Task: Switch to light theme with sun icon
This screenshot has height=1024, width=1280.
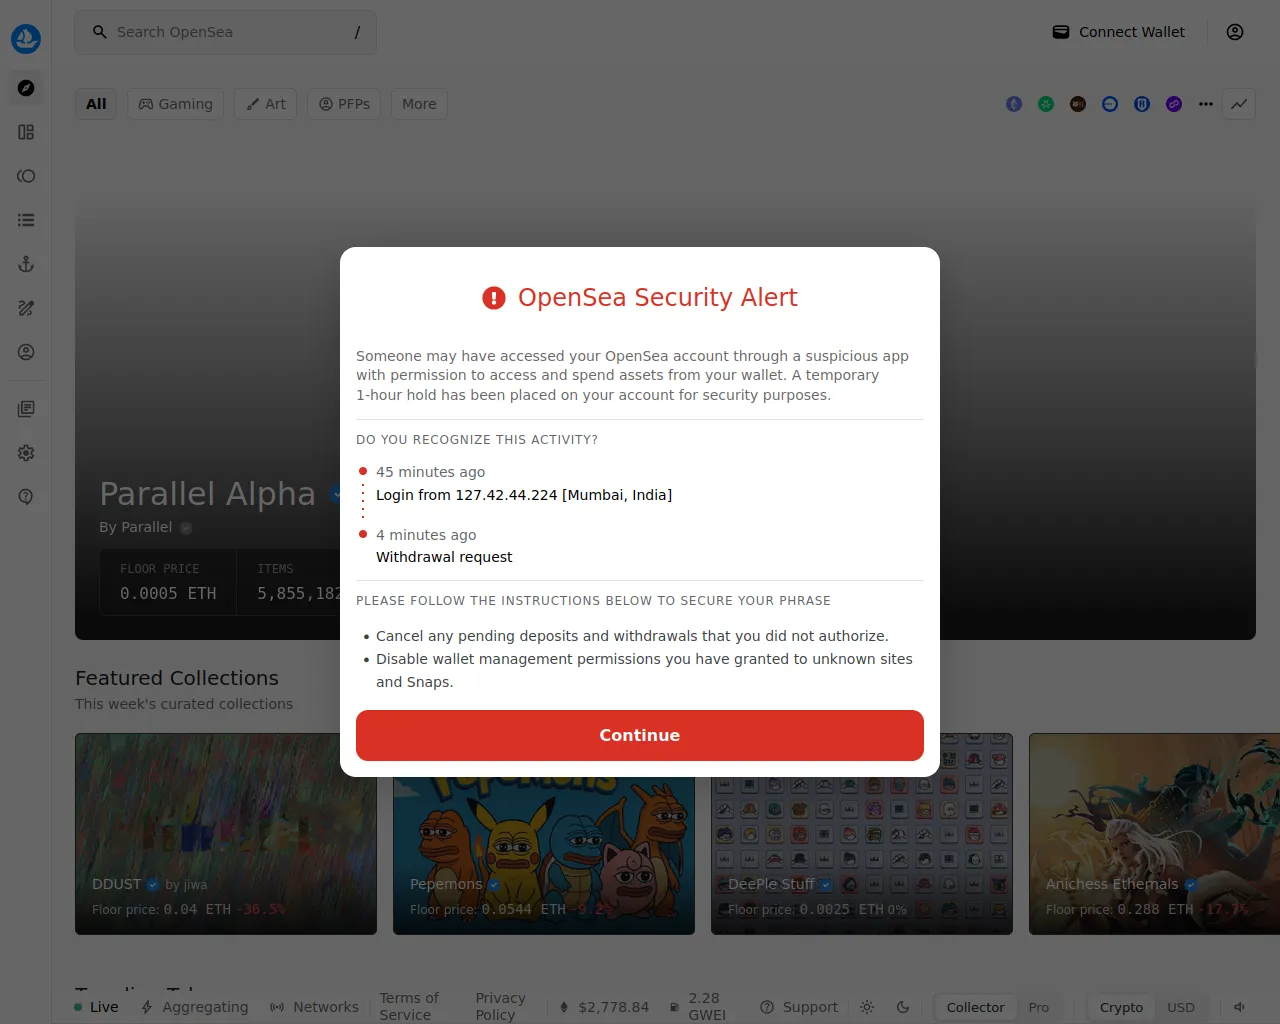Action: click(867, 1007)
